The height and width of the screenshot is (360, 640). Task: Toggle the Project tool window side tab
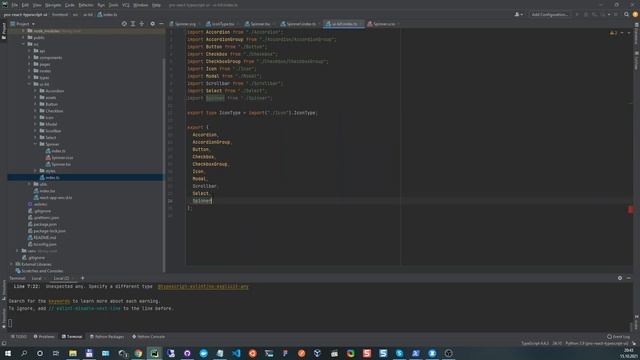pos(4,31)
